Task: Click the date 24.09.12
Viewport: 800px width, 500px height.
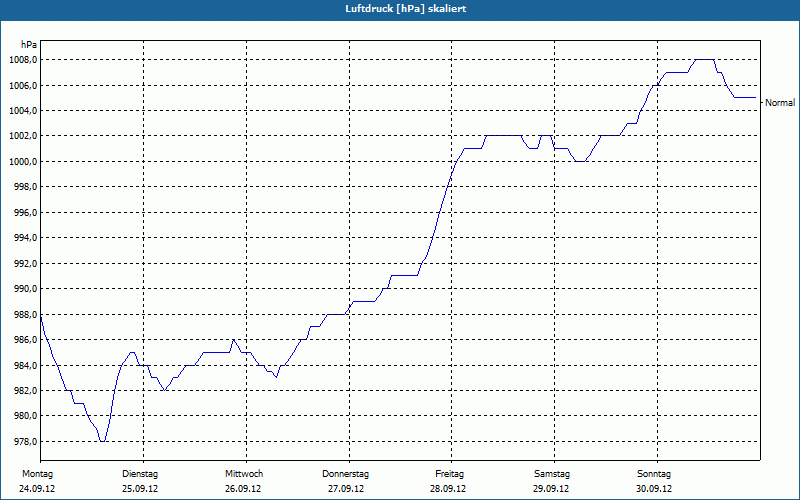Action: point(37,489)
